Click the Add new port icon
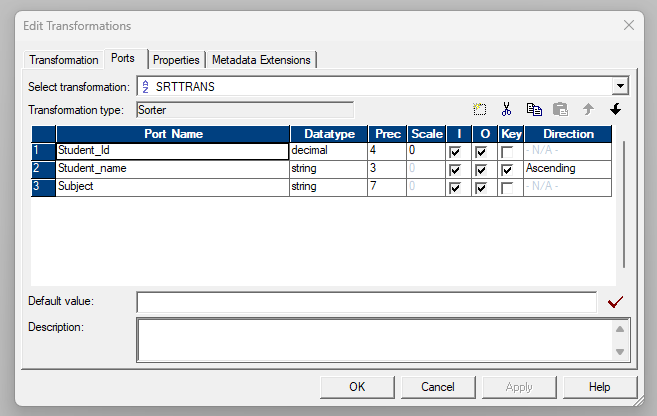This screenshot has height=416, width=657. (480, 109)
